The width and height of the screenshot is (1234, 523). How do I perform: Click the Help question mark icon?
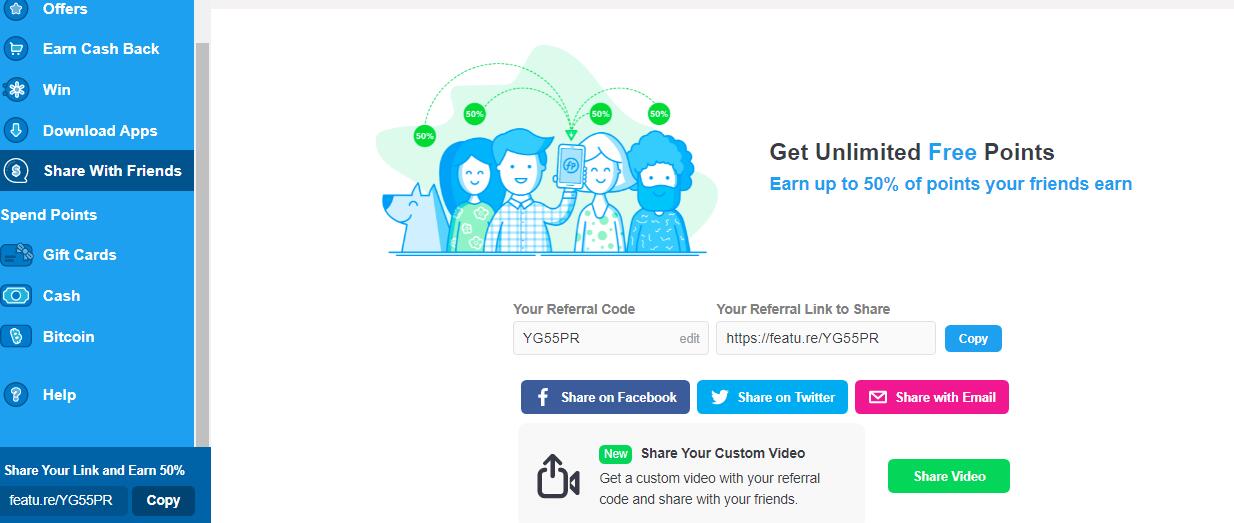tap(16, 395)
